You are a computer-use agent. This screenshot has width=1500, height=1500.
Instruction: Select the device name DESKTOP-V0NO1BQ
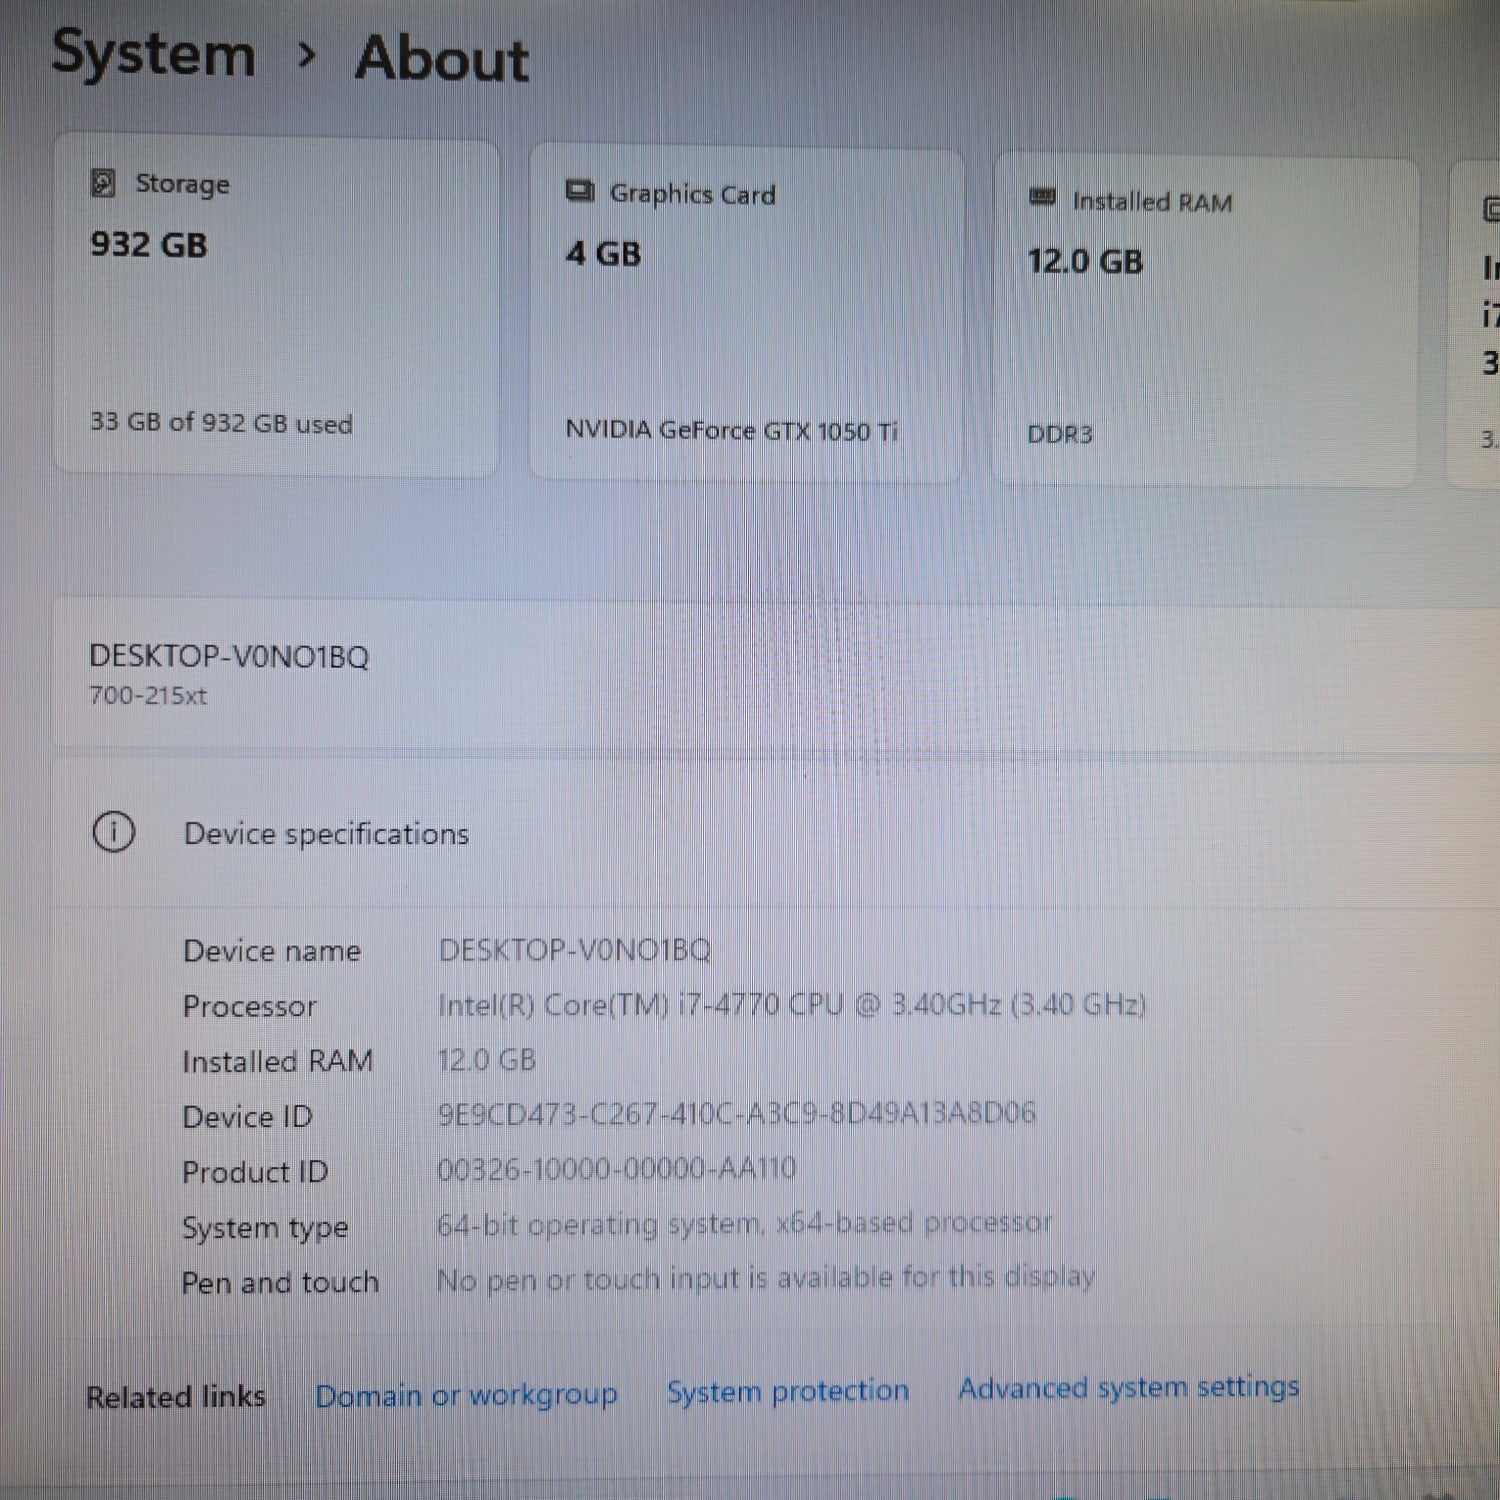230,657
